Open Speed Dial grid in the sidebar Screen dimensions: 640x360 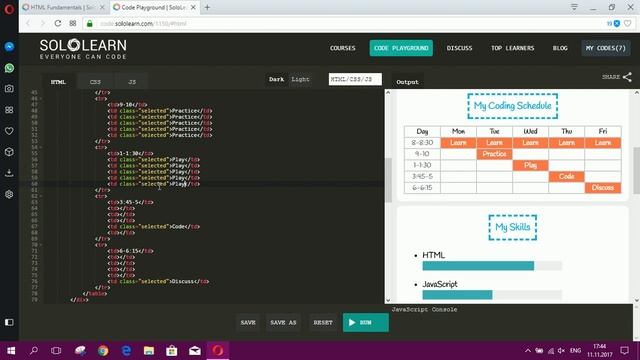[9, 110]
